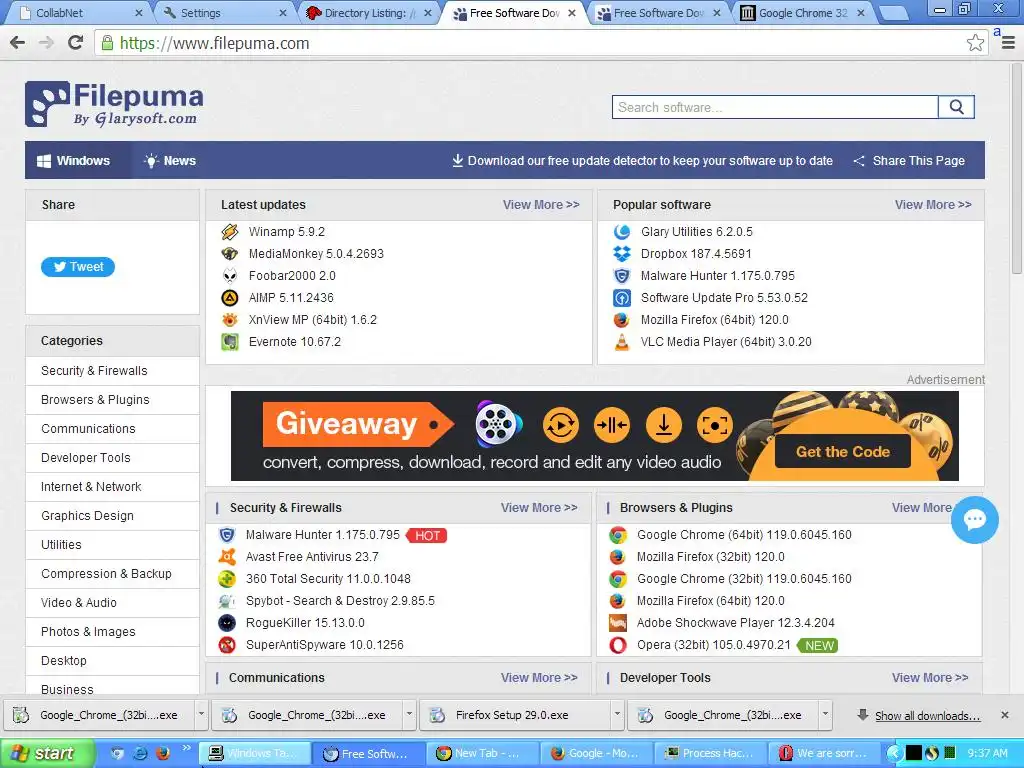The height and width of the screenshot is (768, 1024).
Task: Reload the page with the refresh icon
Action: coord(76,43)
